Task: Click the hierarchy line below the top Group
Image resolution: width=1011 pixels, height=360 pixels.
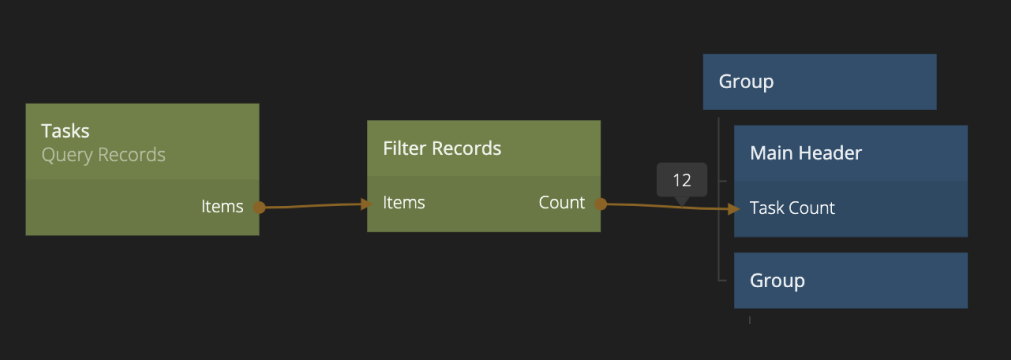Action: coord(718,199)
